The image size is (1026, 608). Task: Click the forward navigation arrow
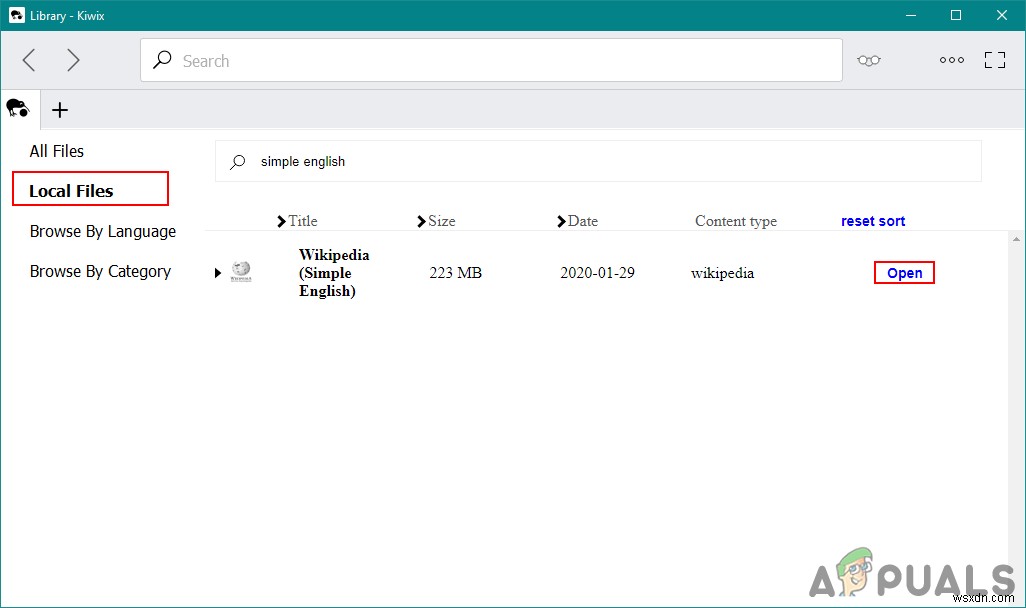tap(73, 60)
